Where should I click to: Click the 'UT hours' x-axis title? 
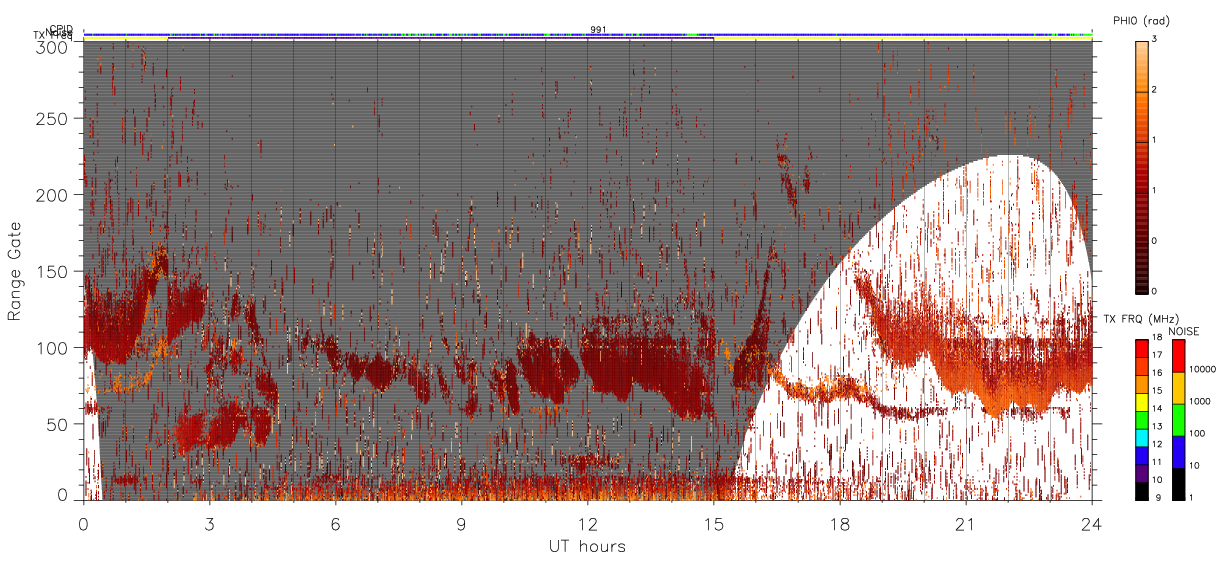(587, 546)
